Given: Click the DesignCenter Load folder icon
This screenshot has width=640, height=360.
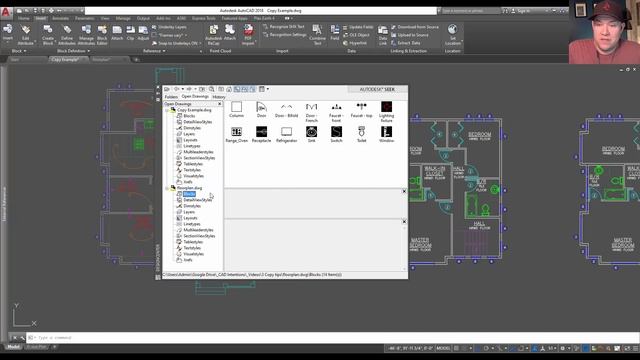Looking at the screenshot, I should click(167, 89).
